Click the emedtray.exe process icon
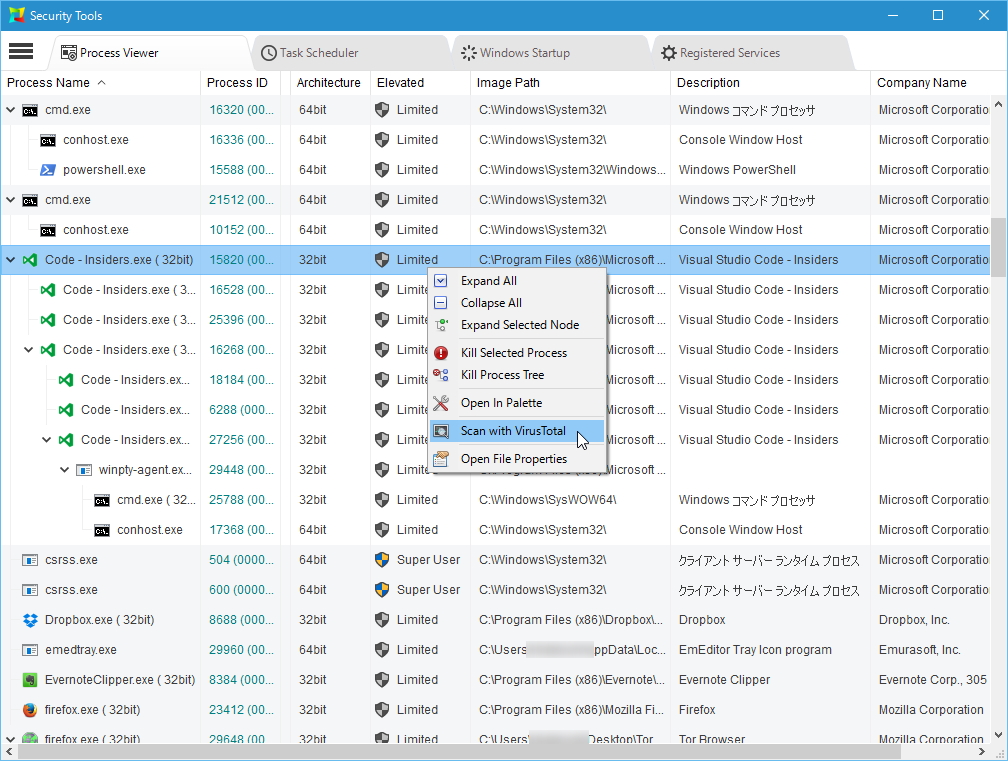 point(30,650)
